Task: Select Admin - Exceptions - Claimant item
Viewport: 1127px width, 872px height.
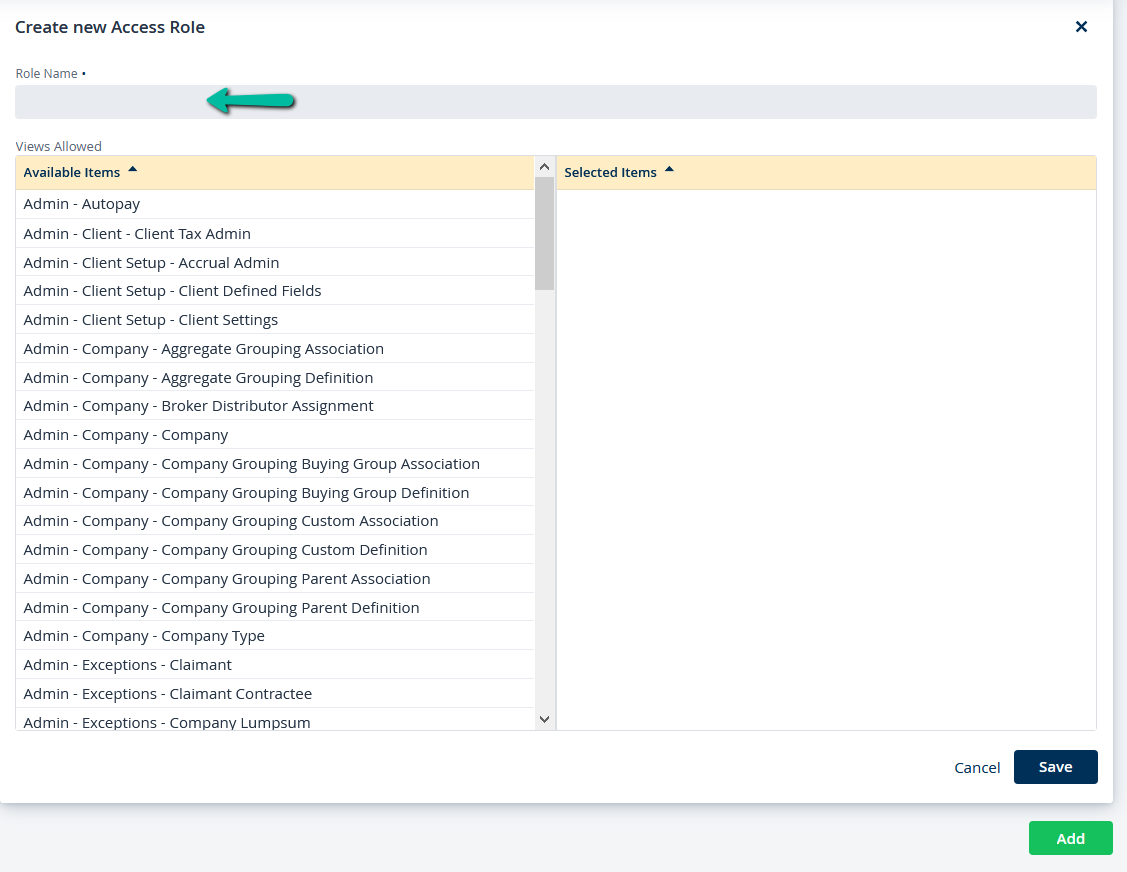Action: (127, 665)
